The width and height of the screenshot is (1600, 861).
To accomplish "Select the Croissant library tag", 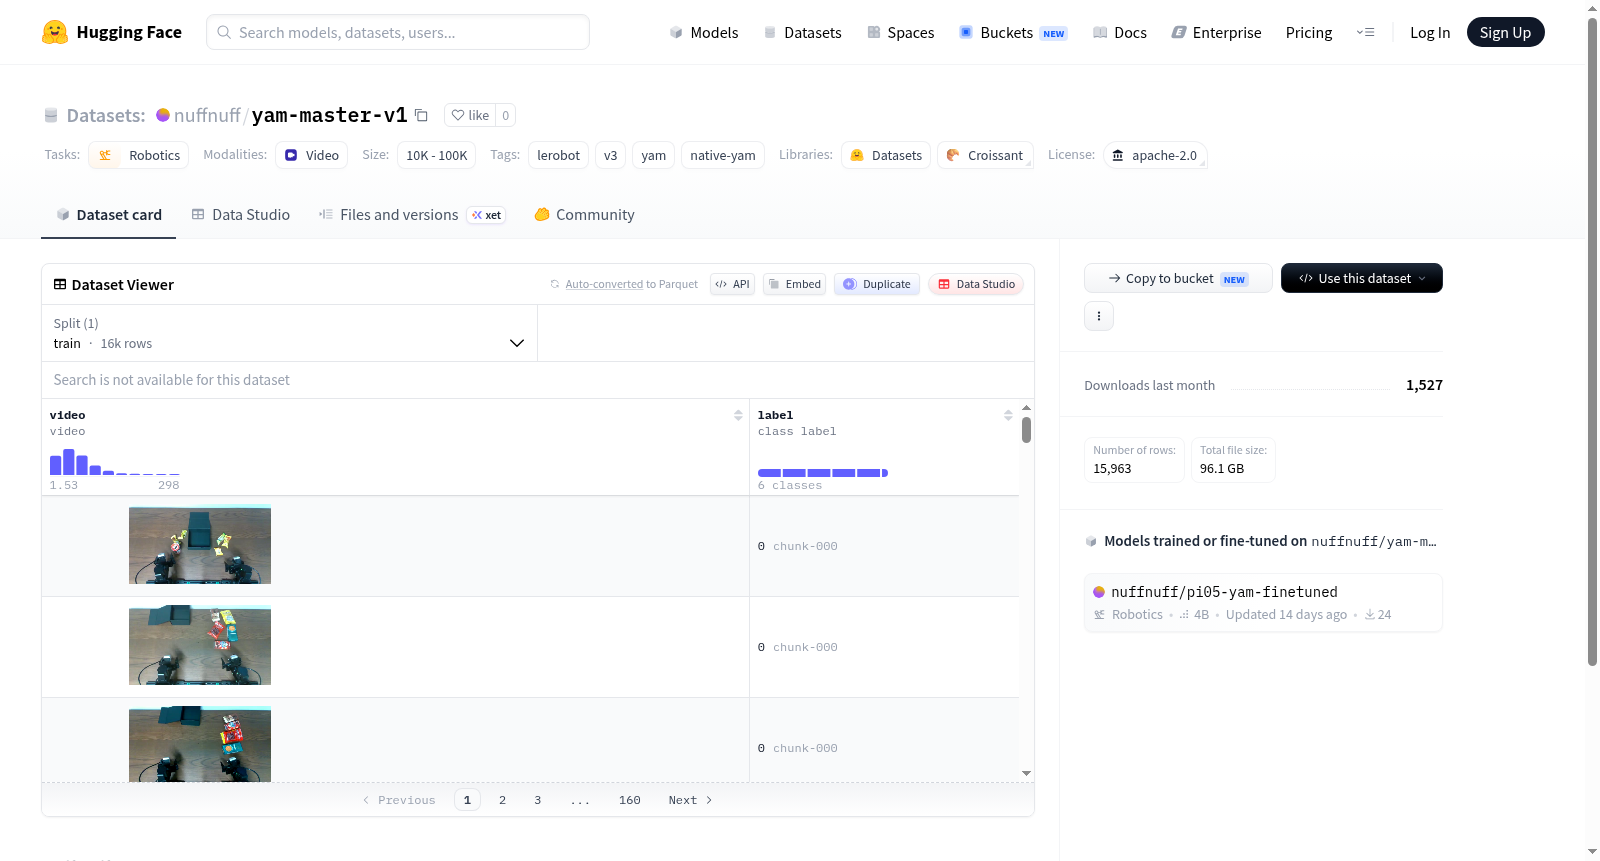I will coord(985,155).
